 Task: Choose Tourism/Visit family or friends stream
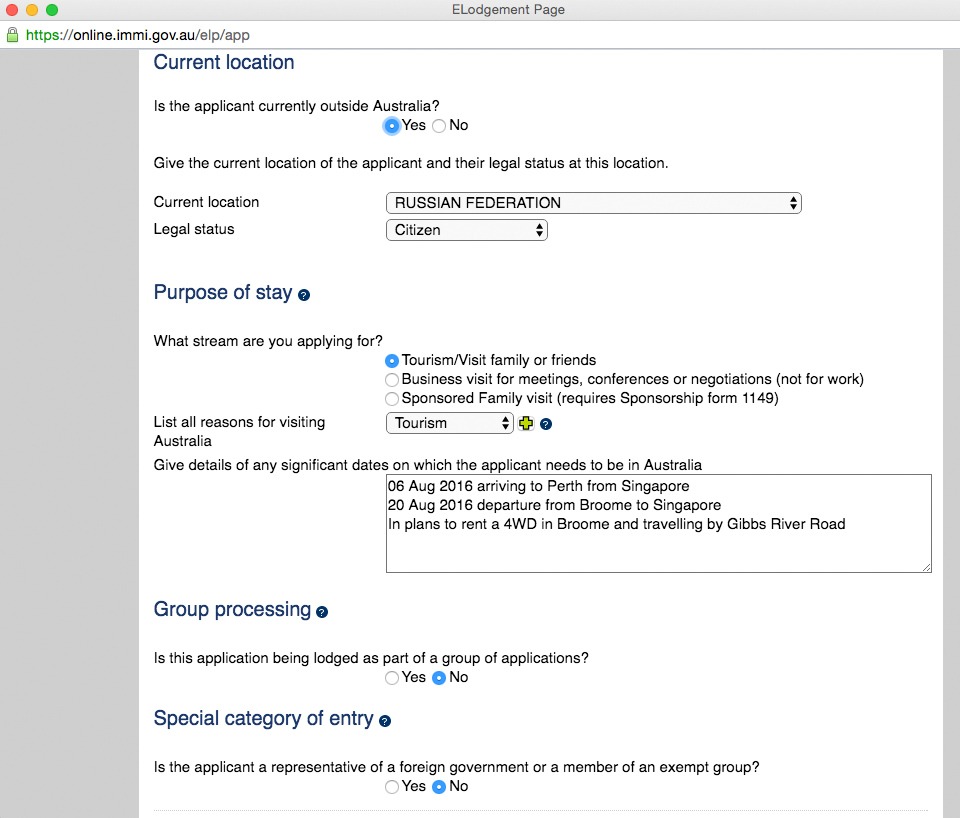click(x=392, y=361)
